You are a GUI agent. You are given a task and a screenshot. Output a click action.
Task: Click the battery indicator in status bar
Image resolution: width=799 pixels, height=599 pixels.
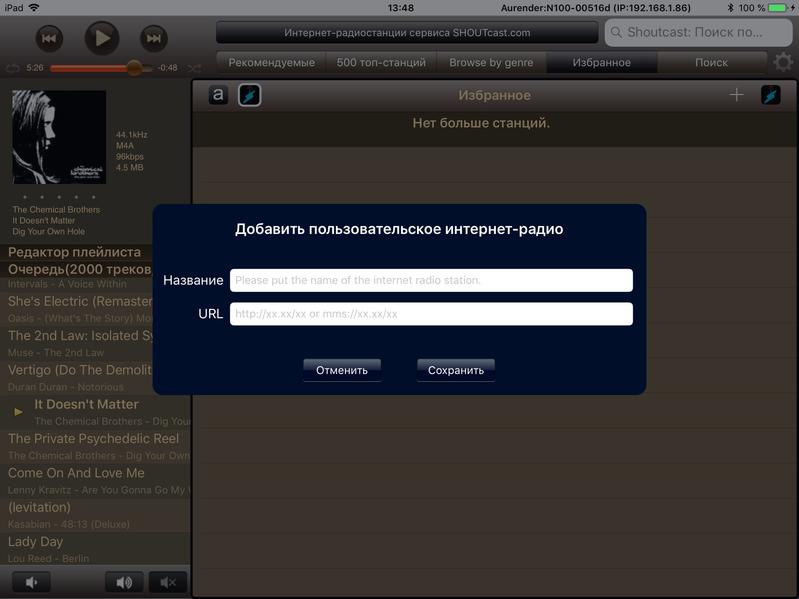click(780, 8)
